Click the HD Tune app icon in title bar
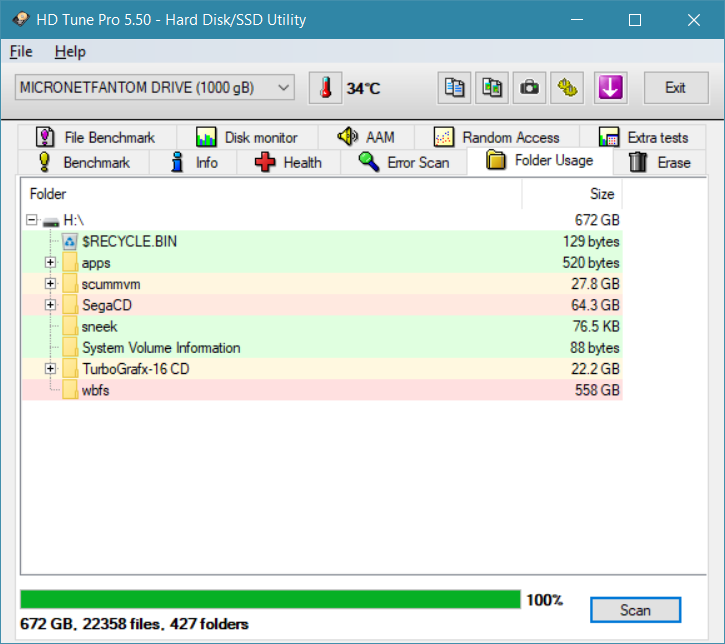Image resolution: width=725 pixels, height=644 pixels. point(21,19)
